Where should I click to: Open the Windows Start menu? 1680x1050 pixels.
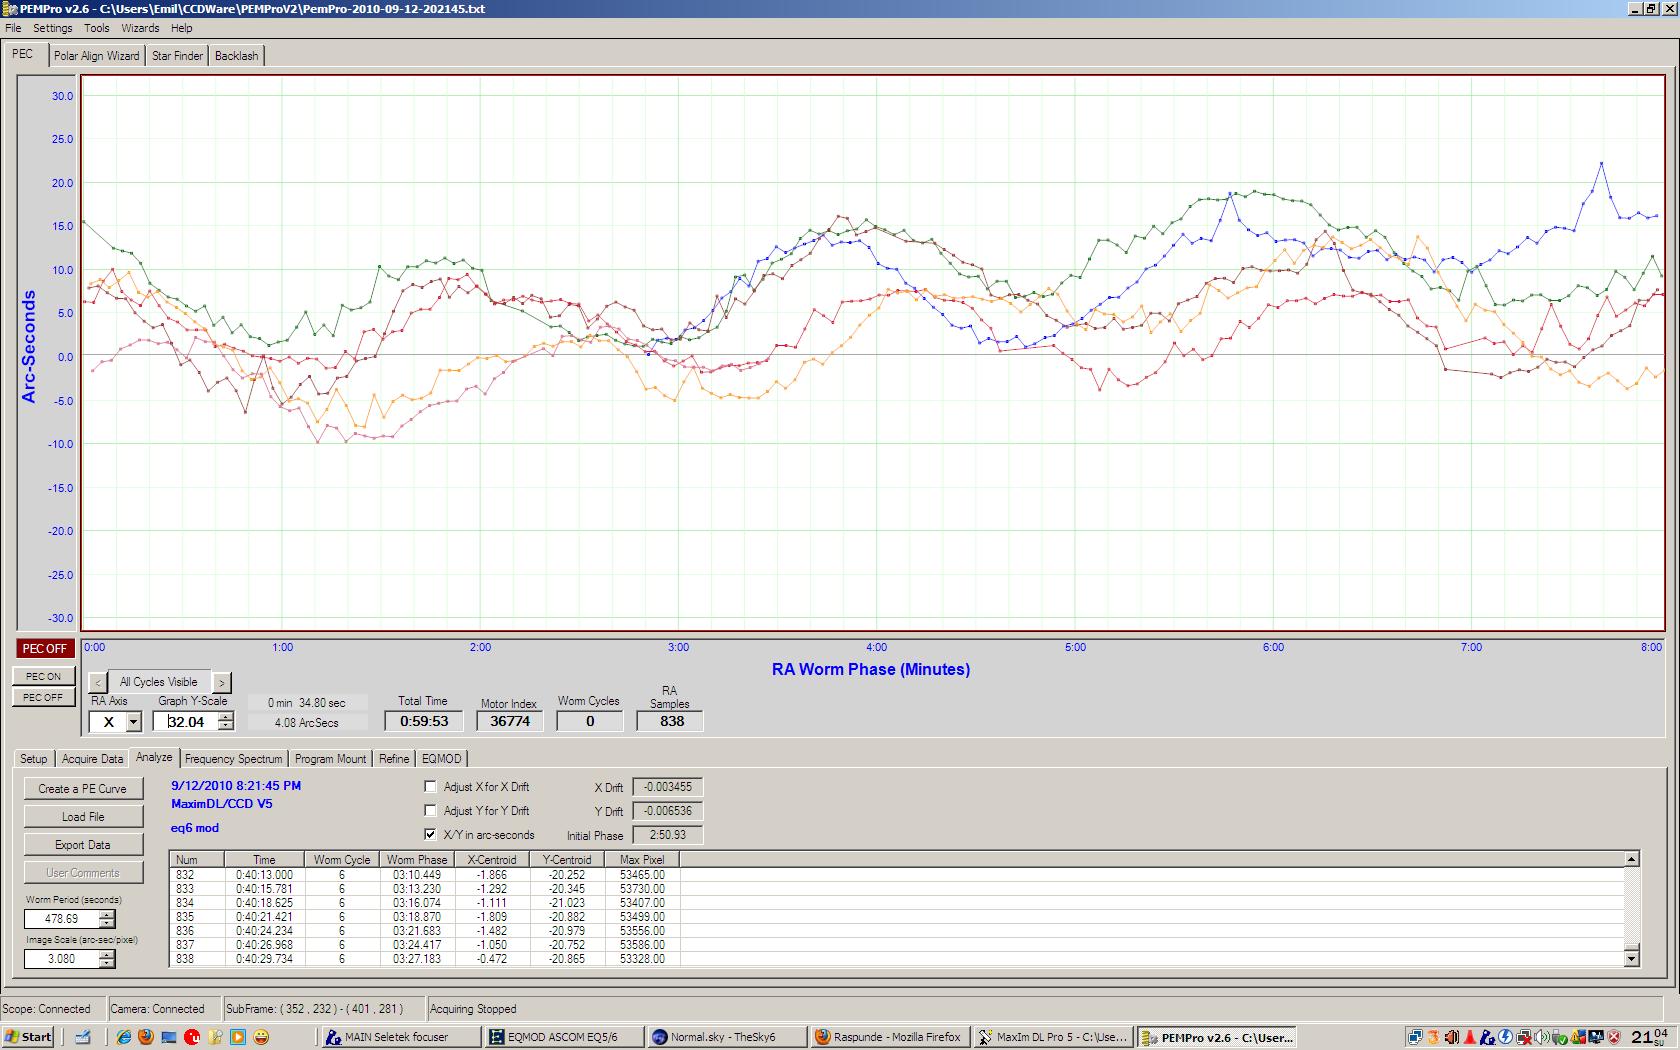click(28, 1037)
